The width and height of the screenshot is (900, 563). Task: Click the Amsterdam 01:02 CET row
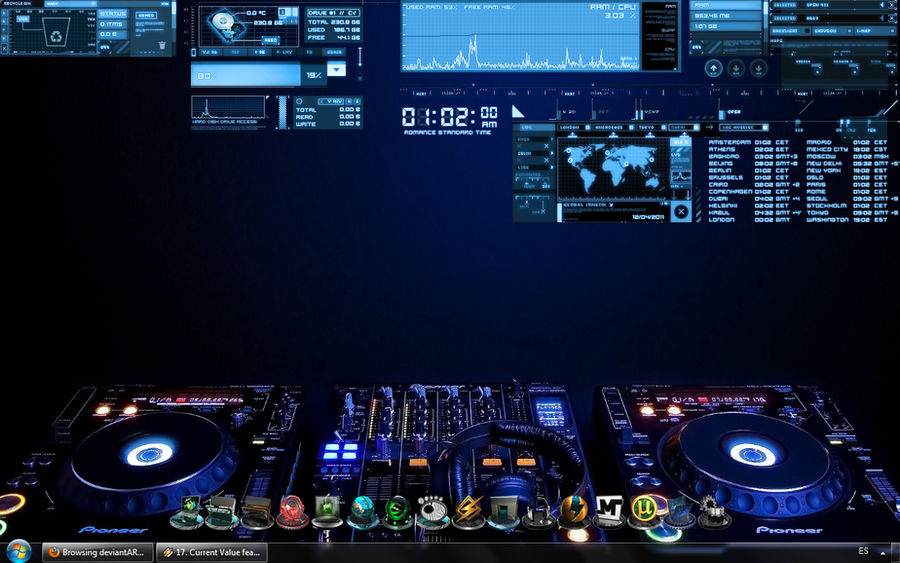tap(748, 142)
